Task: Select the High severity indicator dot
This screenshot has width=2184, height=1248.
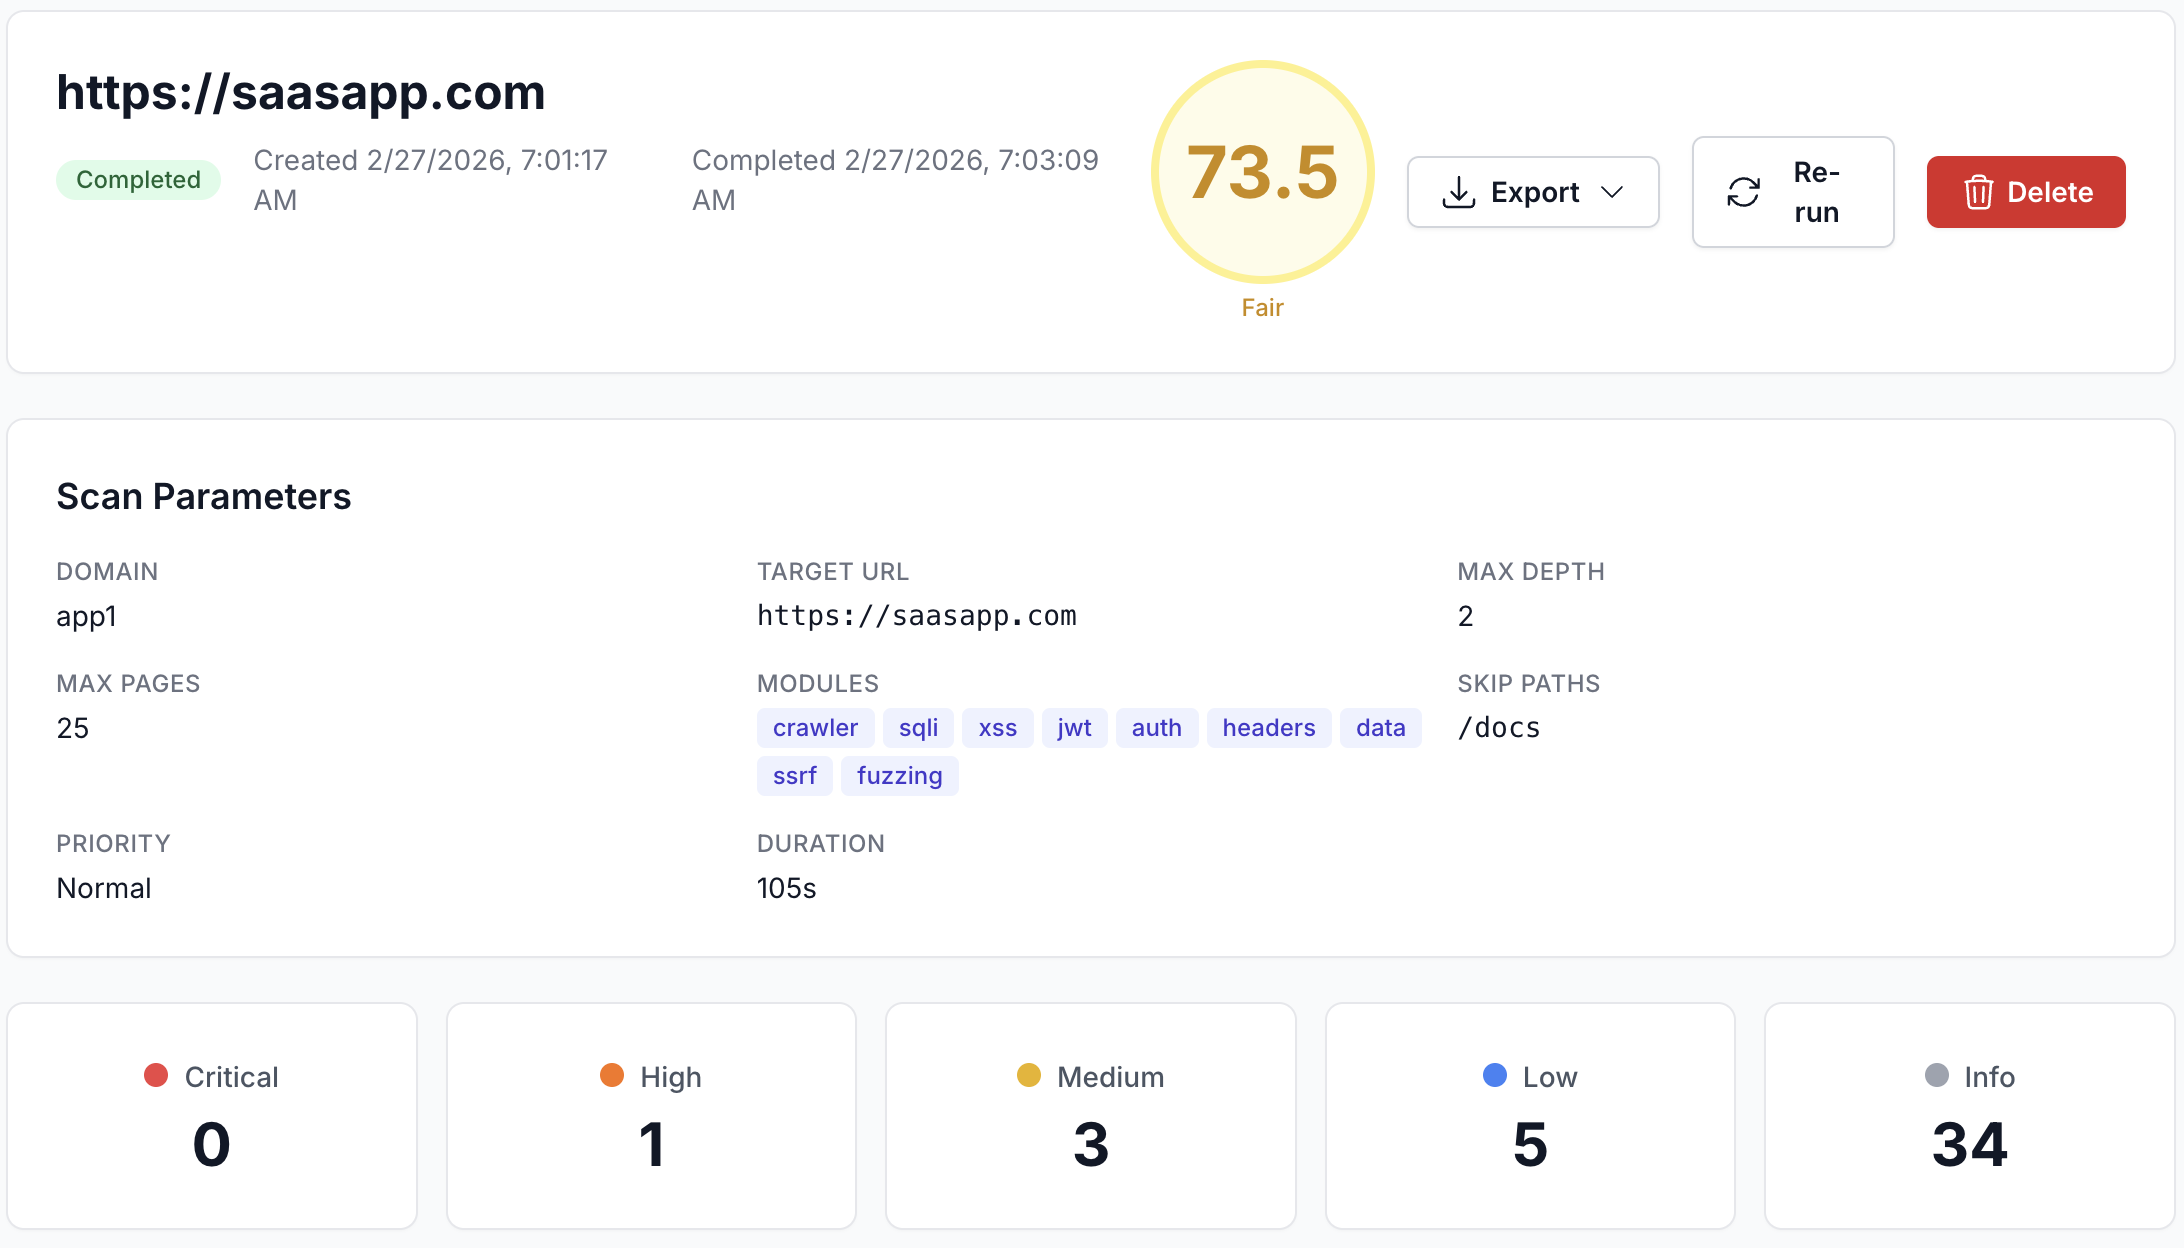Action: click(611, 1076)
